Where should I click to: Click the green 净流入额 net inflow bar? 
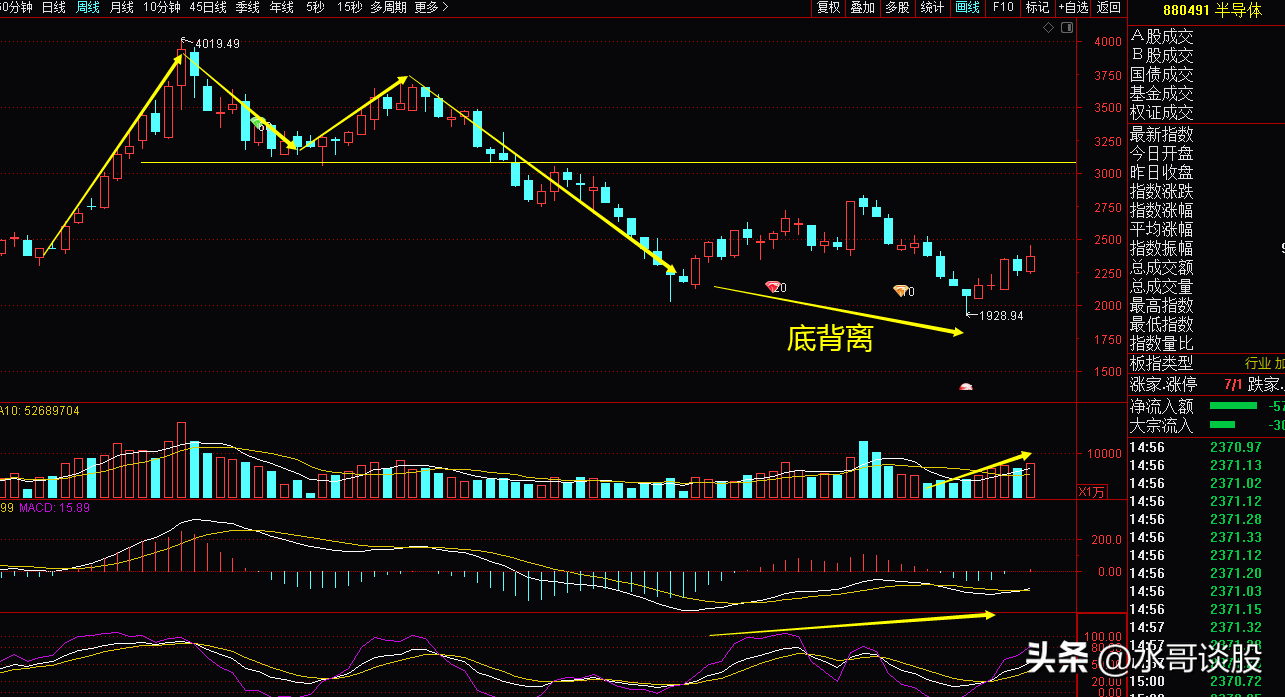pos(1233,406)
